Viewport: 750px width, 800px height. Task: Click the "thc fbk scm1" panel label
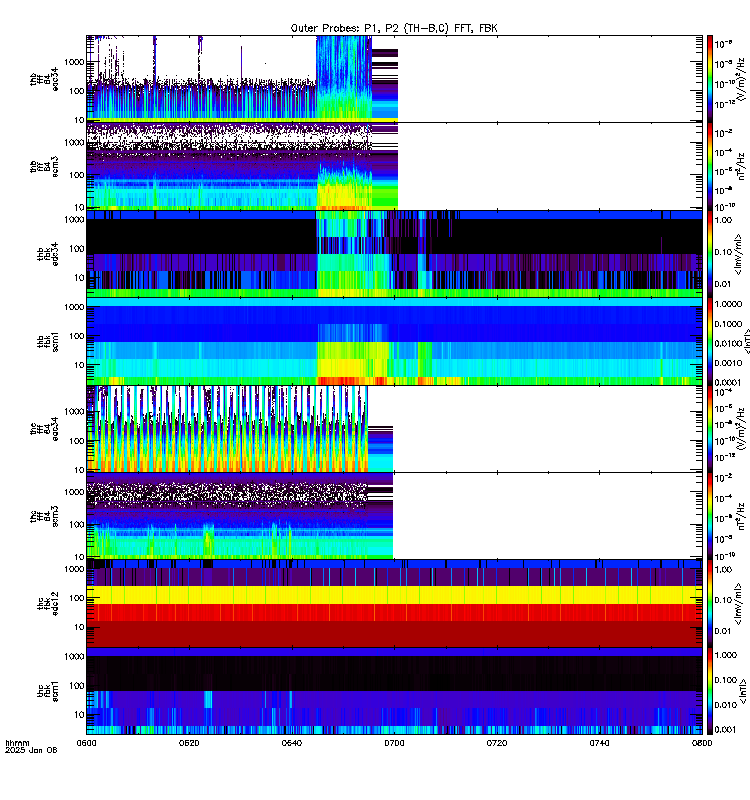click(x=47, y=691)
